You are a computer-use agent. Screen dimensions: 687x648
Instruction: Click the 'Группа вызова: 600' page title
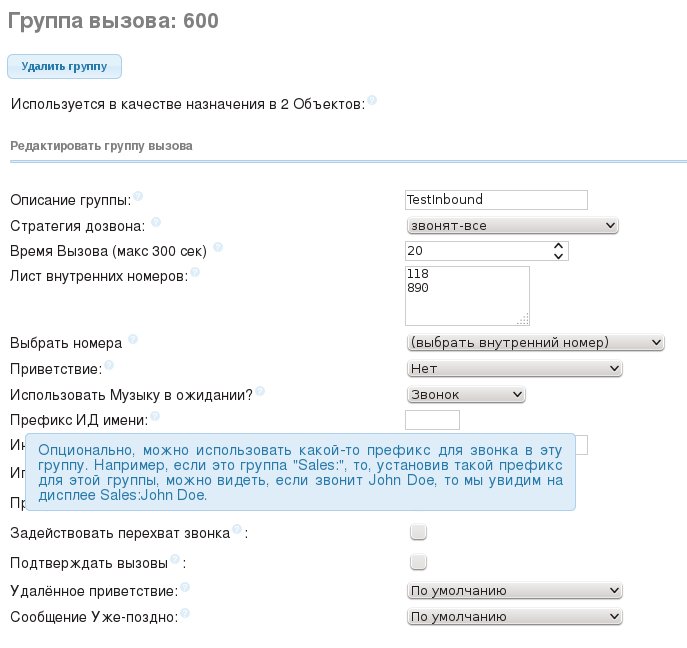113,21
